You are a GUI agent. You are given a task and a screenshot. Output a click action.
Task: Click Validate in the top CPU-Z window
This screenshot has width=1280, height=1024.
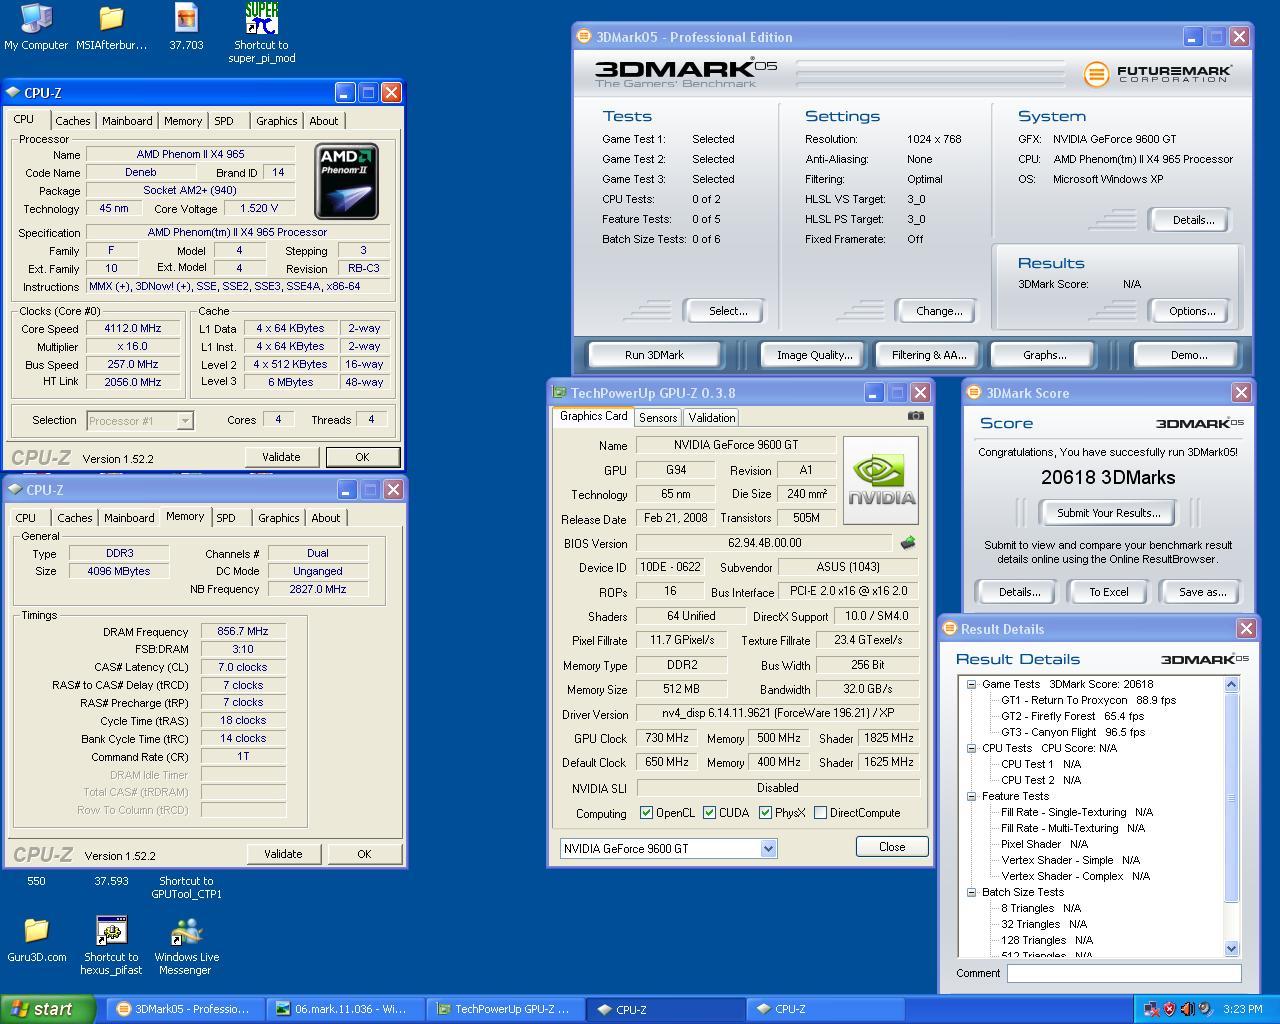281,457
